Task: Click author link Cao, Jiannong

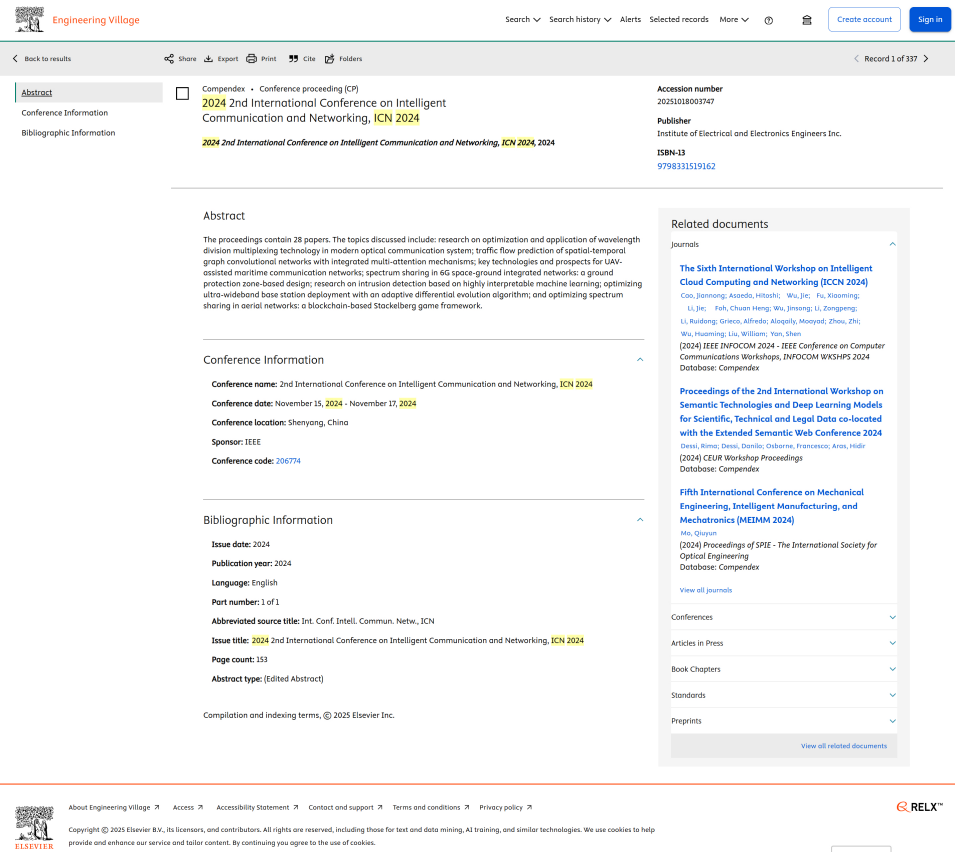Action: (x=703, y=295)
